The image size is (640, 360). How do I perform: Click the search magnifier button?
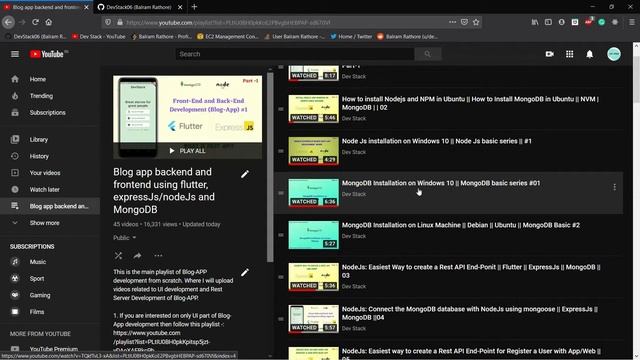pyautogui.click(x=427, y=54)
